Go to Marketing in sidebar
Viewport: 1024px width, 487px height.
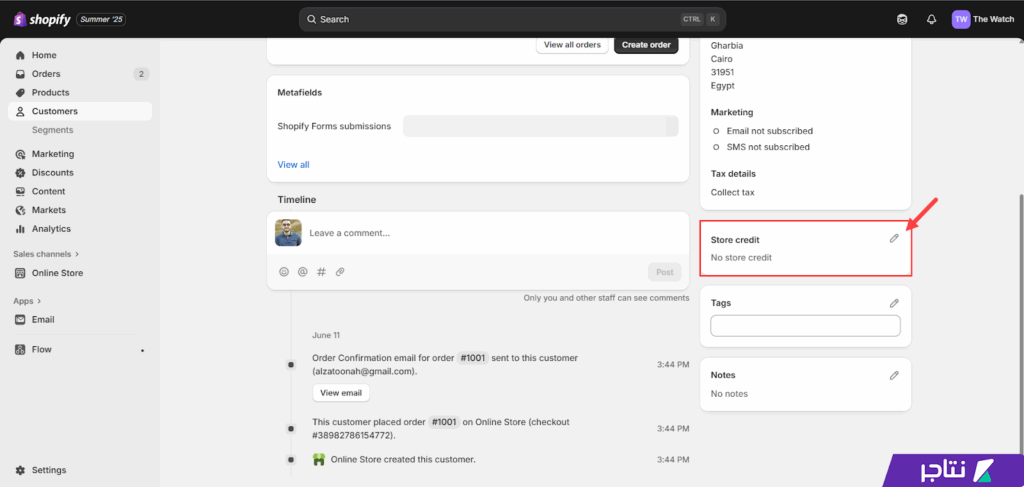pyautogui.click(x=53, y=154)
